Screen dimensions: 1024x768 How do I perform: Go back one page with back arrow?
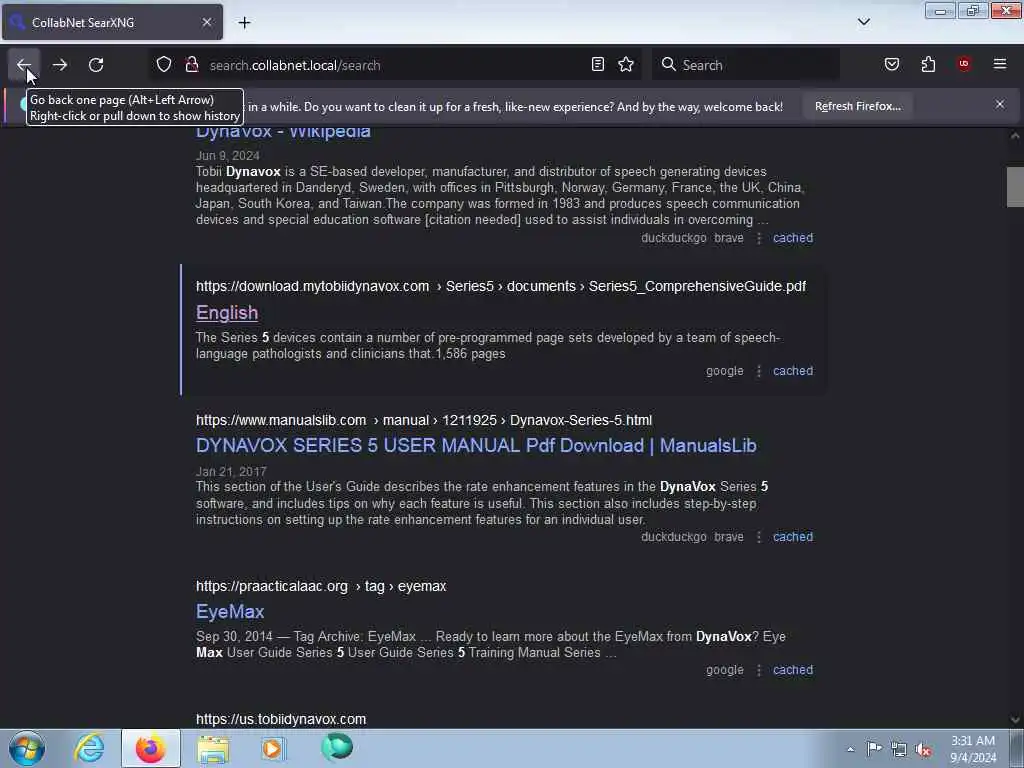tap(24, 65)
